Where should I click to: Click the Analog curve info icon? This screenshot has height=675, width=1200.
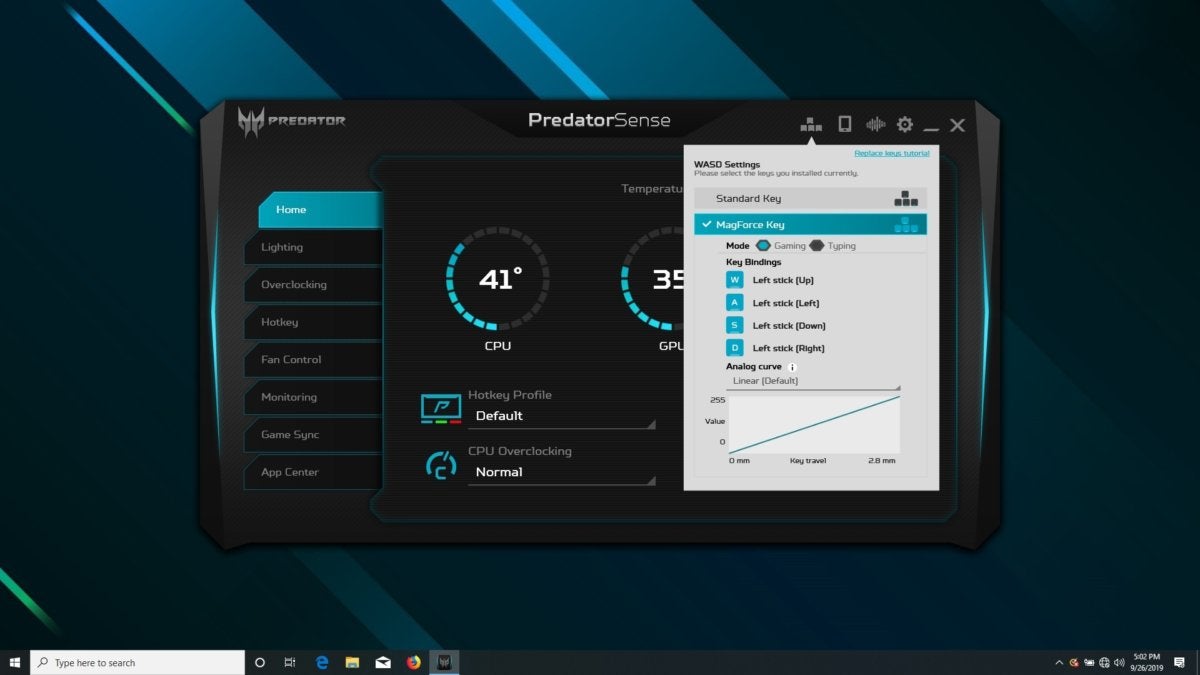point(792,367)
